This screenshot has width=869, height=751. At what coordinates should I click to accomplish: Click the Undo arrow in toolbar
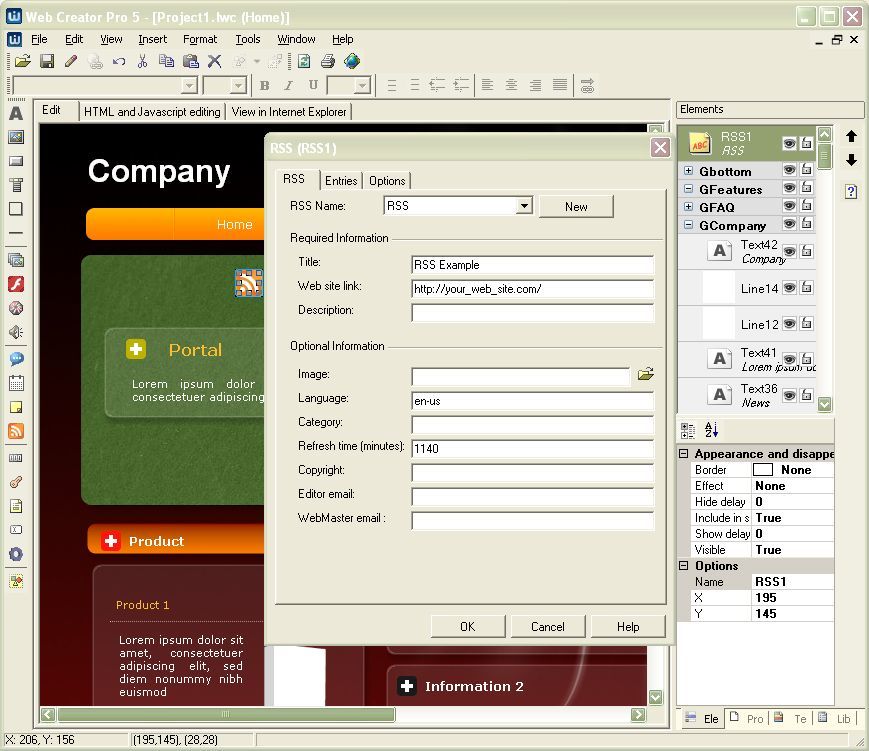(119, 61)
